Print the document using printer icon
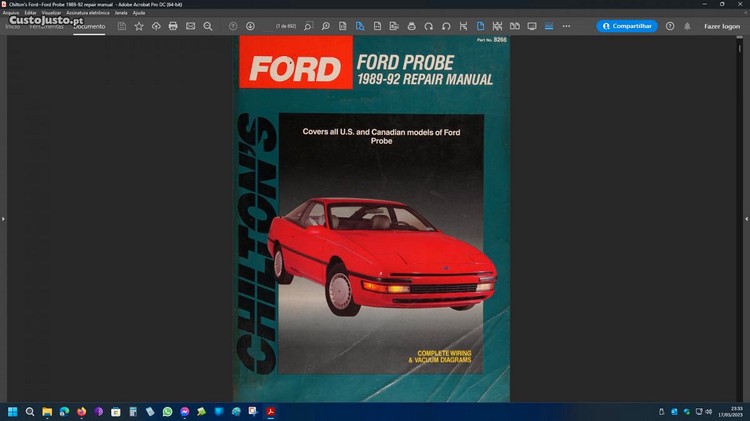Image resolution: width=750 pixels, height=421 pixels. [x=173, y=26]
